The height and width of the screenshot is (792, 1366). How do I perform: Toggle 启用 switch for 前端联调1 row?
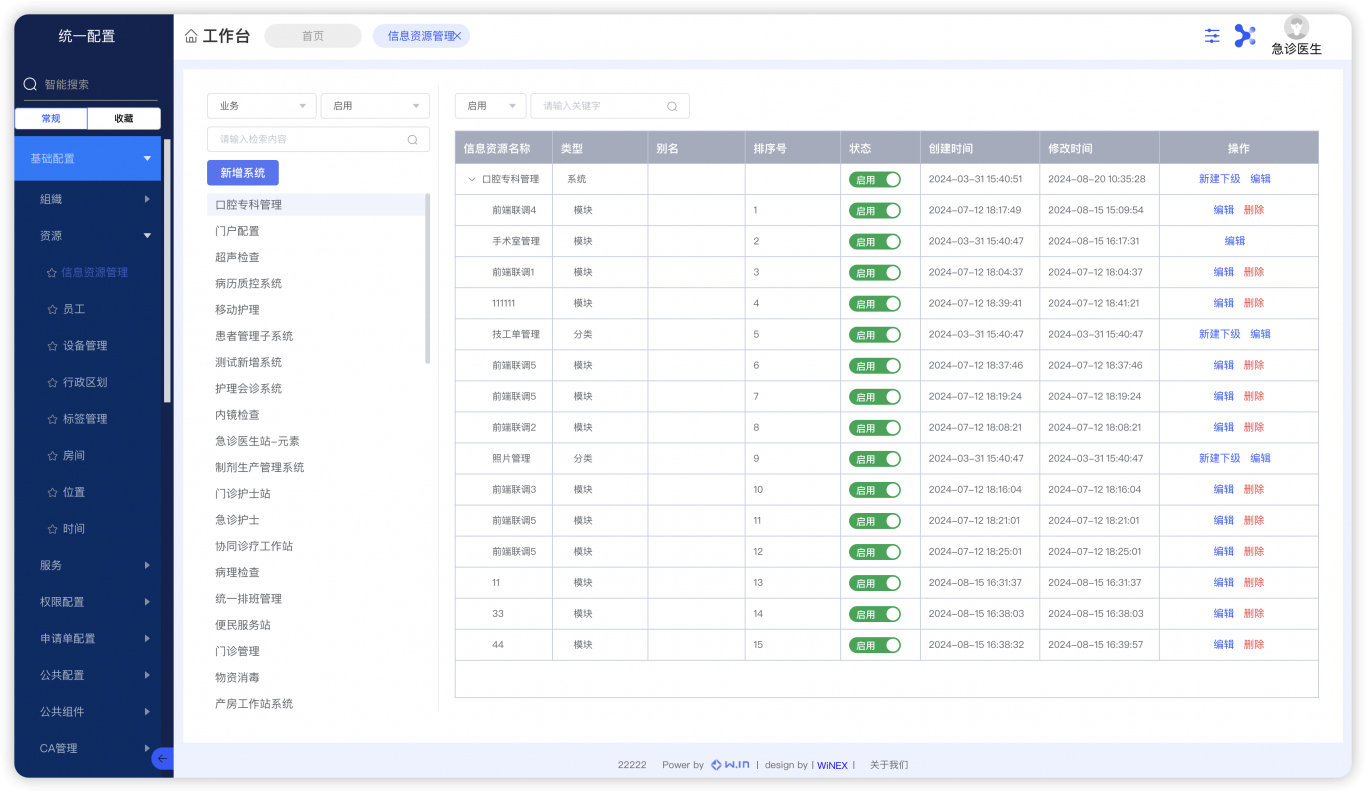[x=875, y=272]
